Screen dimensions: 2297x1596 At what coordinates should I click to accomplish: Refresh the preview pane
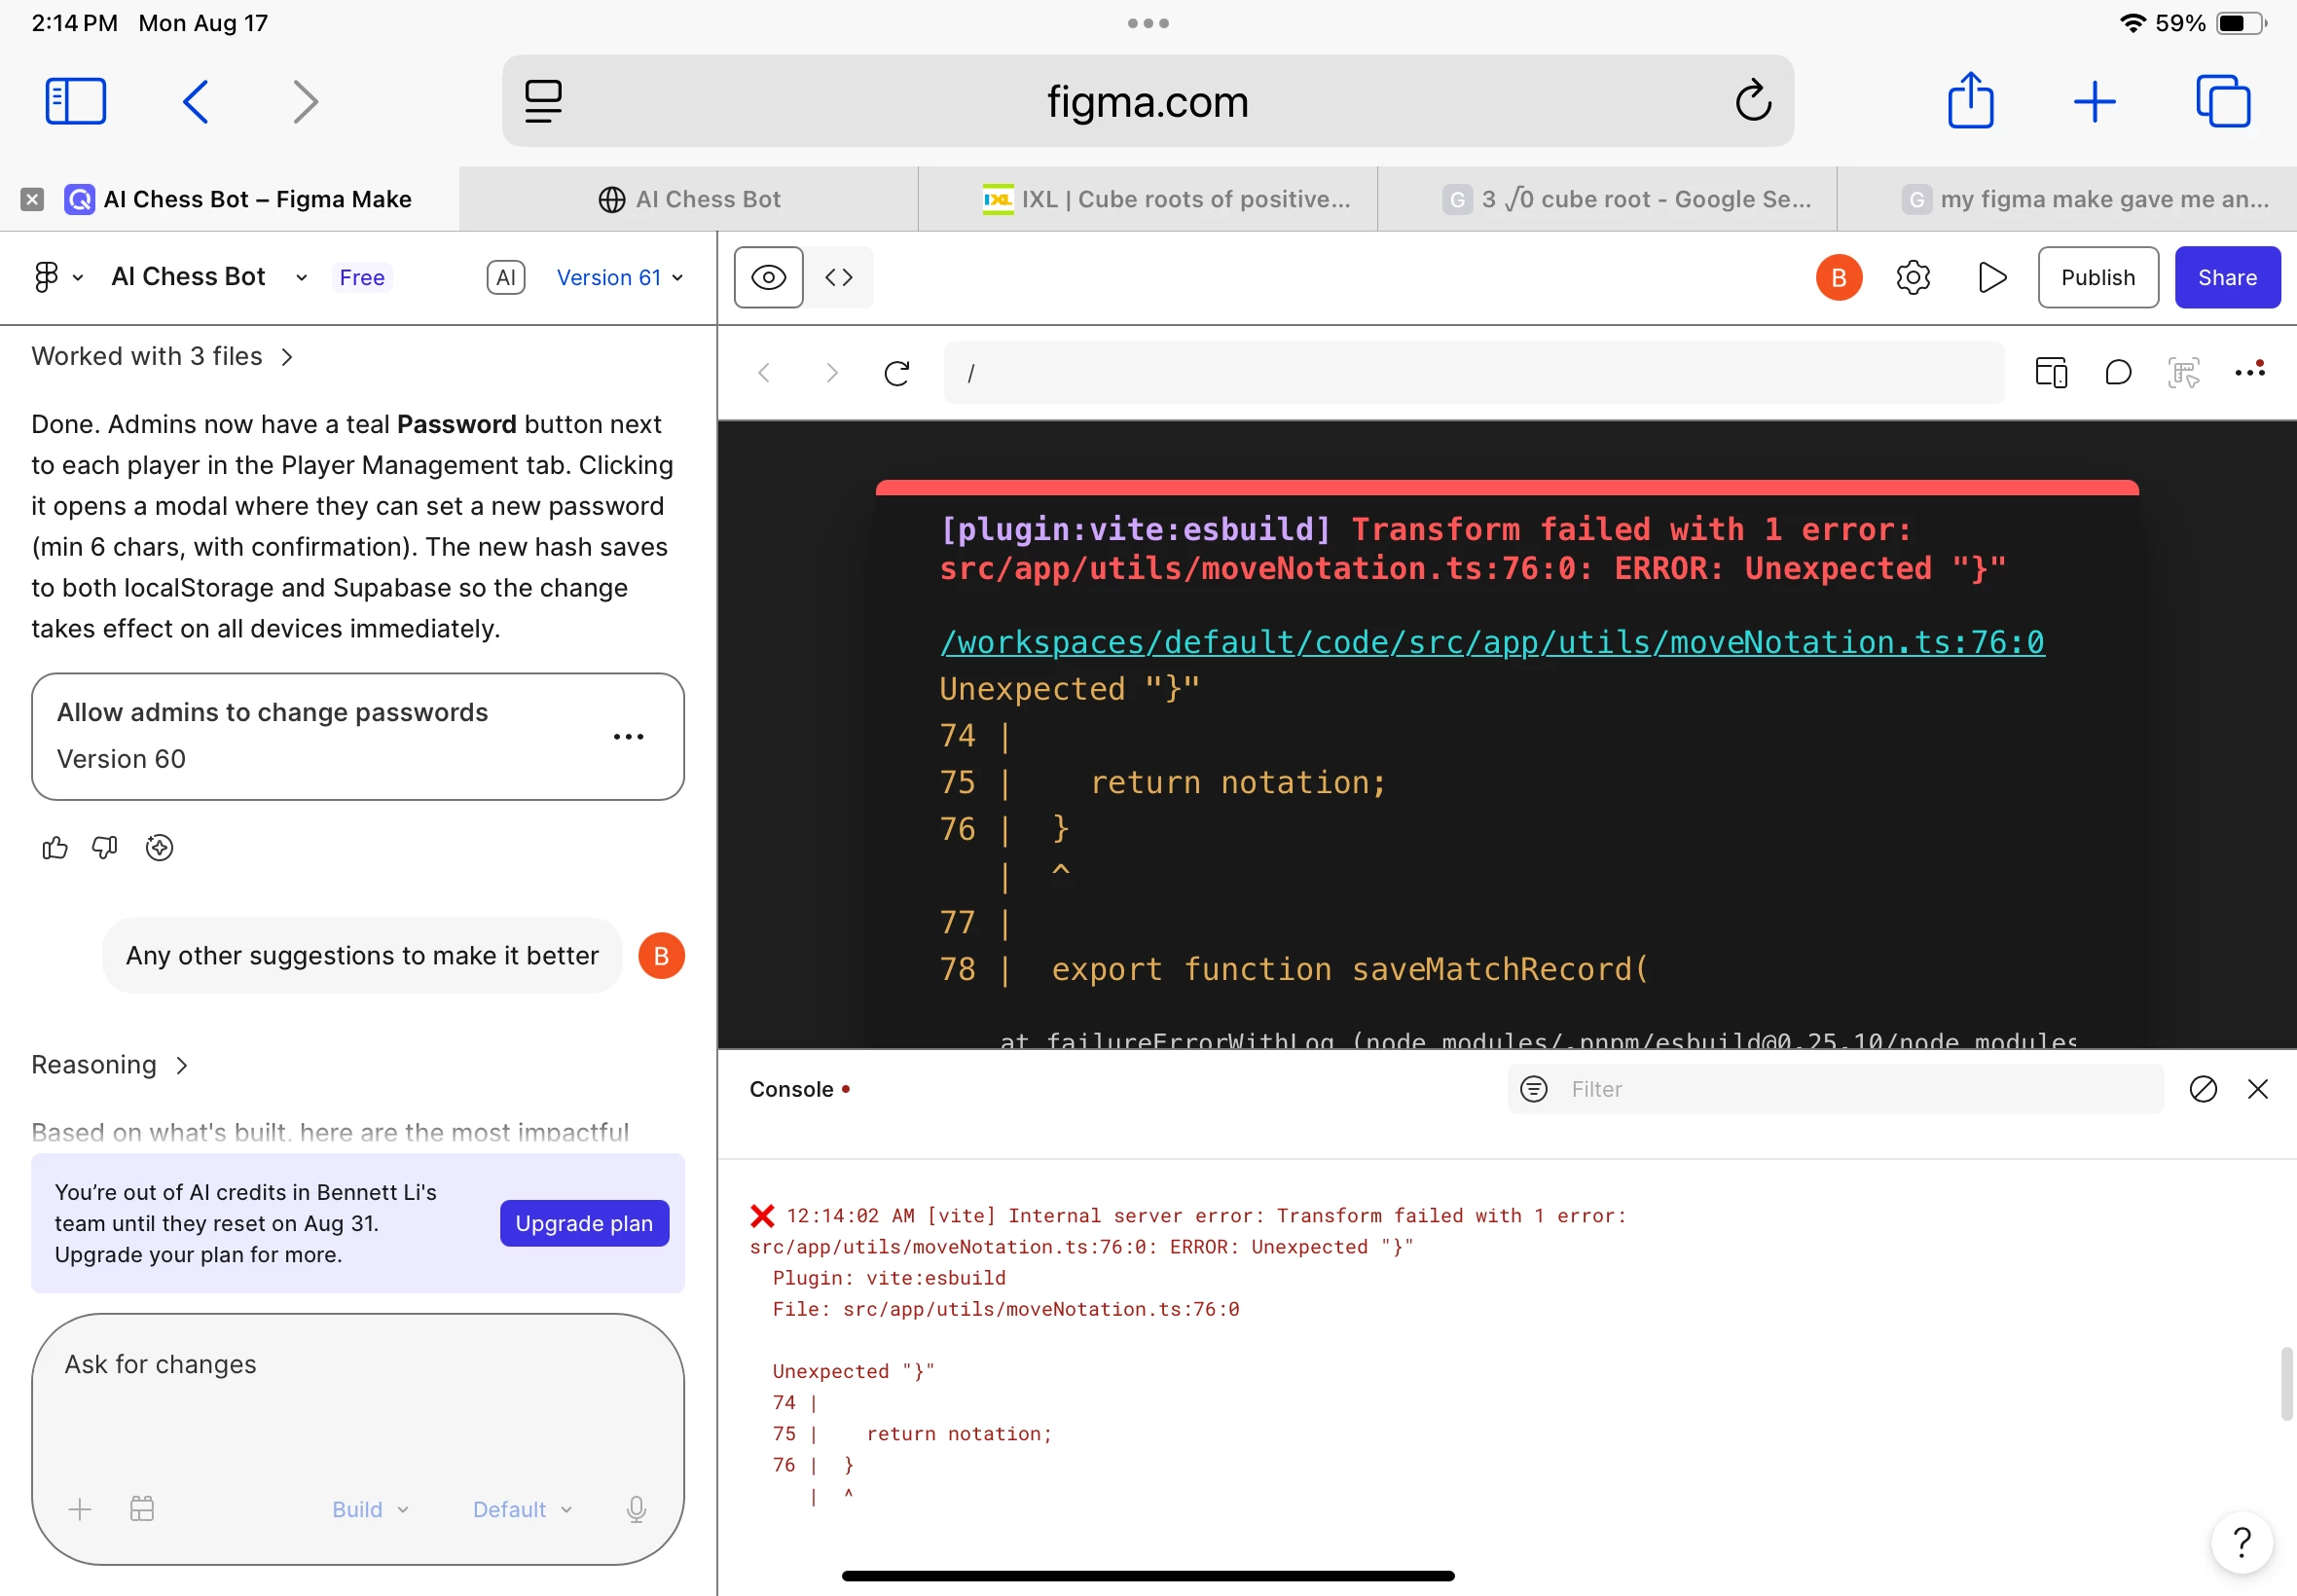pyautogui.click(x=897, y=373)
